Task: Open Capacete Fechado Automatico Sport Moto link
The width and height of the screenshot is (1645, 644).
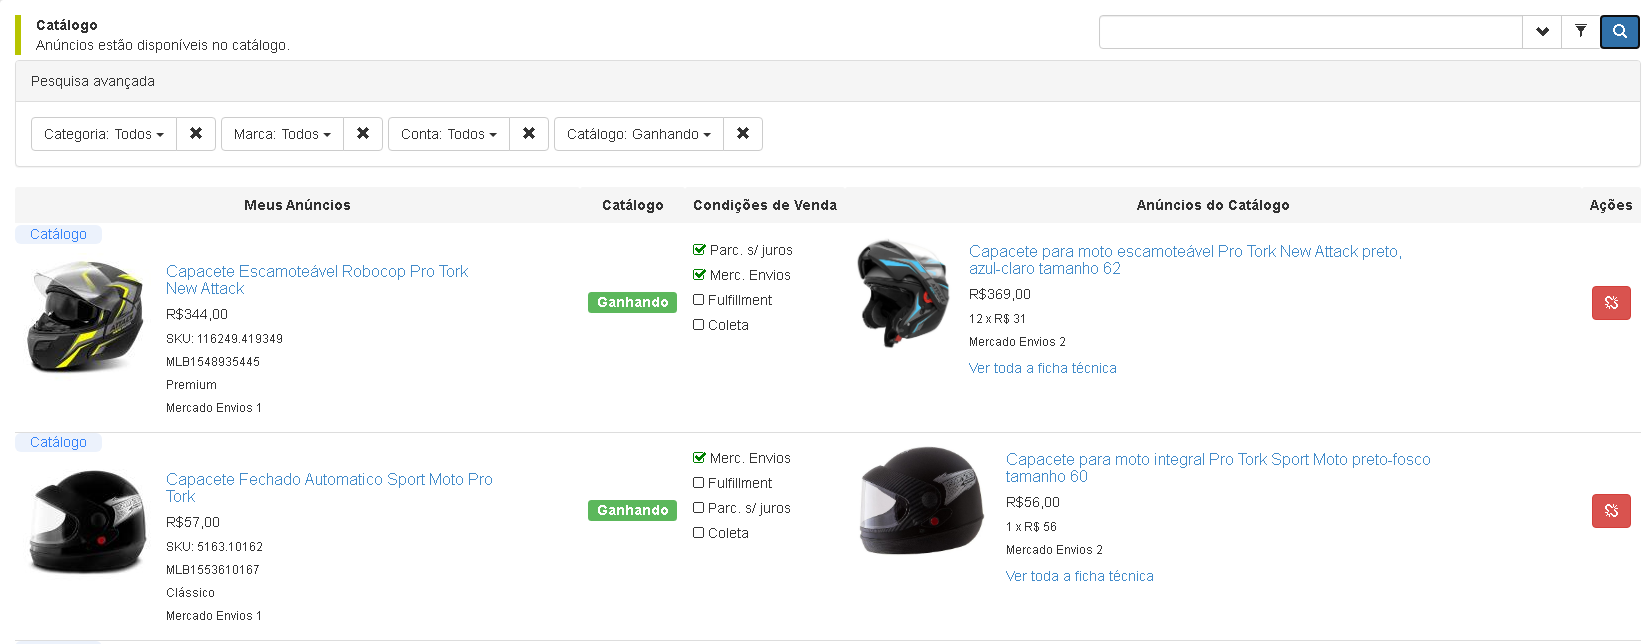Action: [329, 488]
